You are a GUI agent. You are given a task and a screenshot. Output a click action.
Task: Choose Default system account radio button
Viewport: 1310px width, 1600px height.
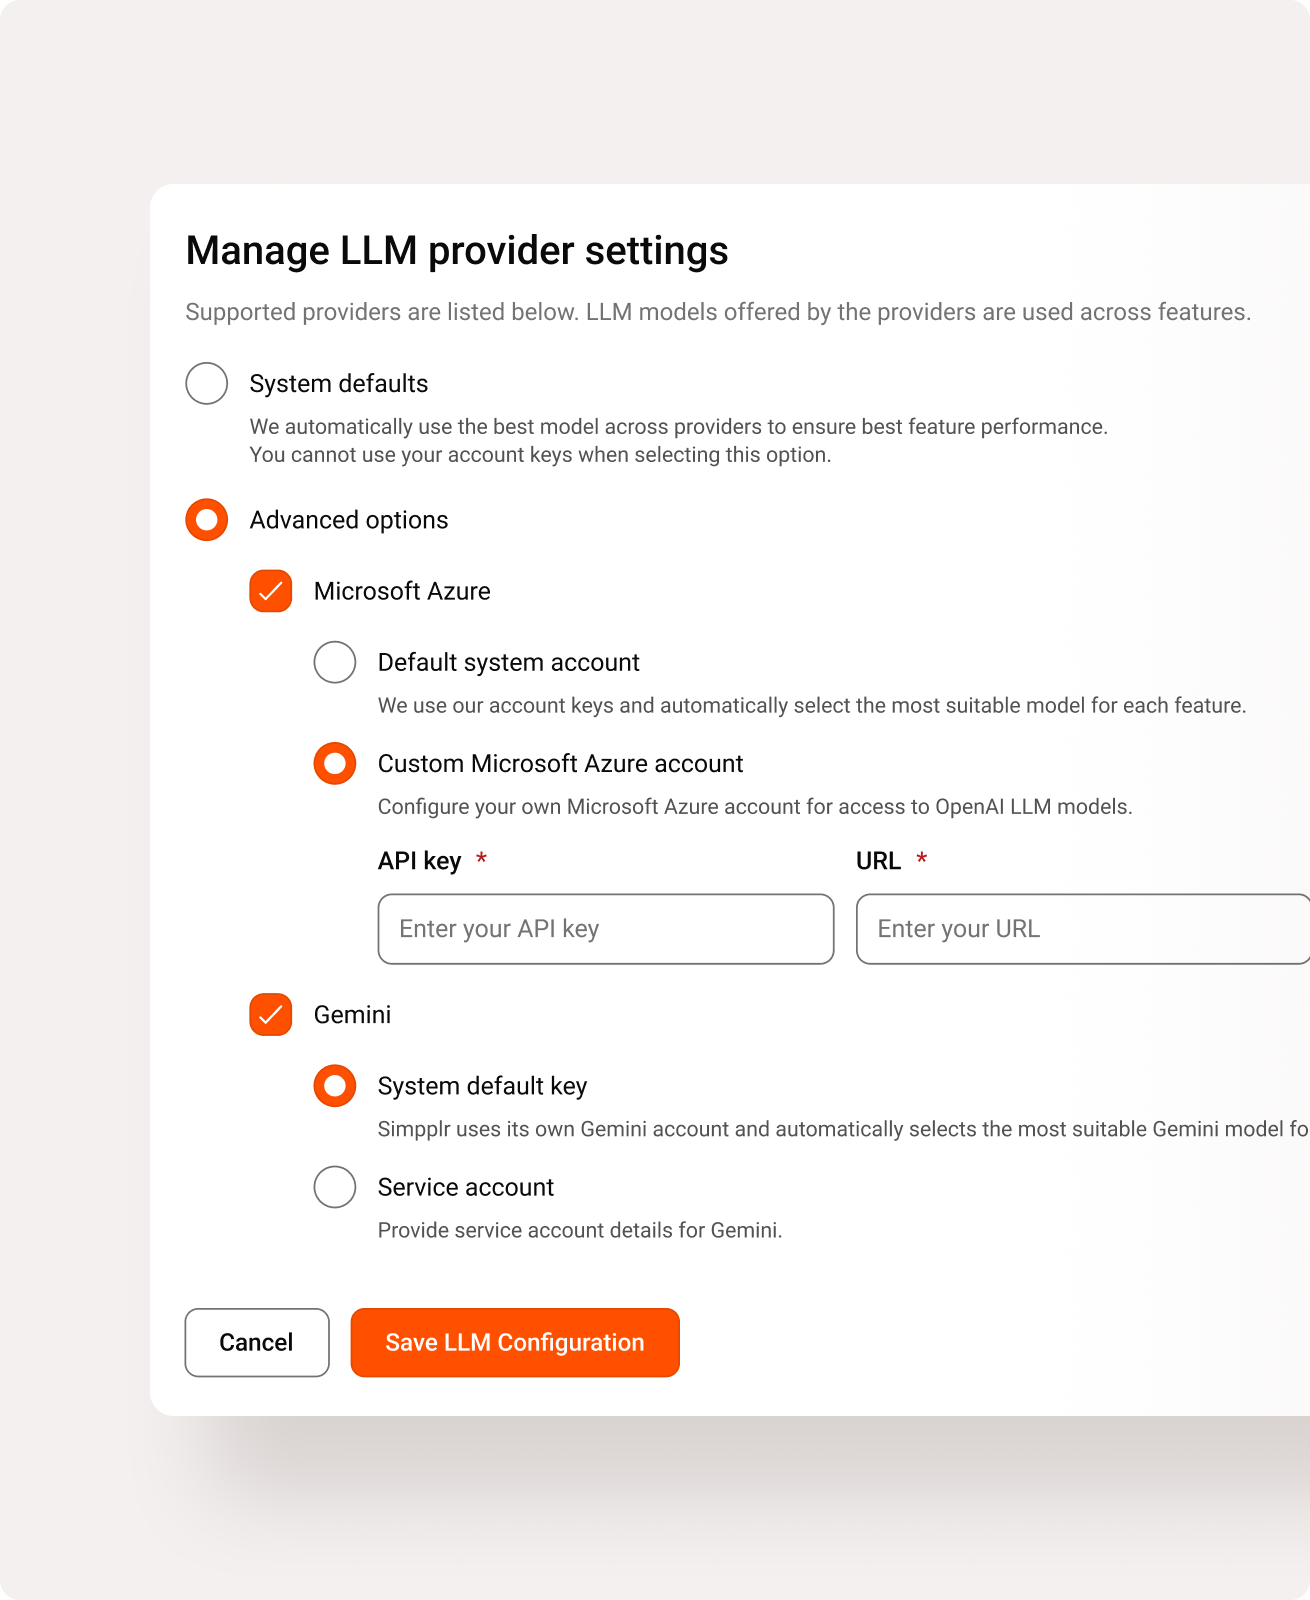pos(335,662)
